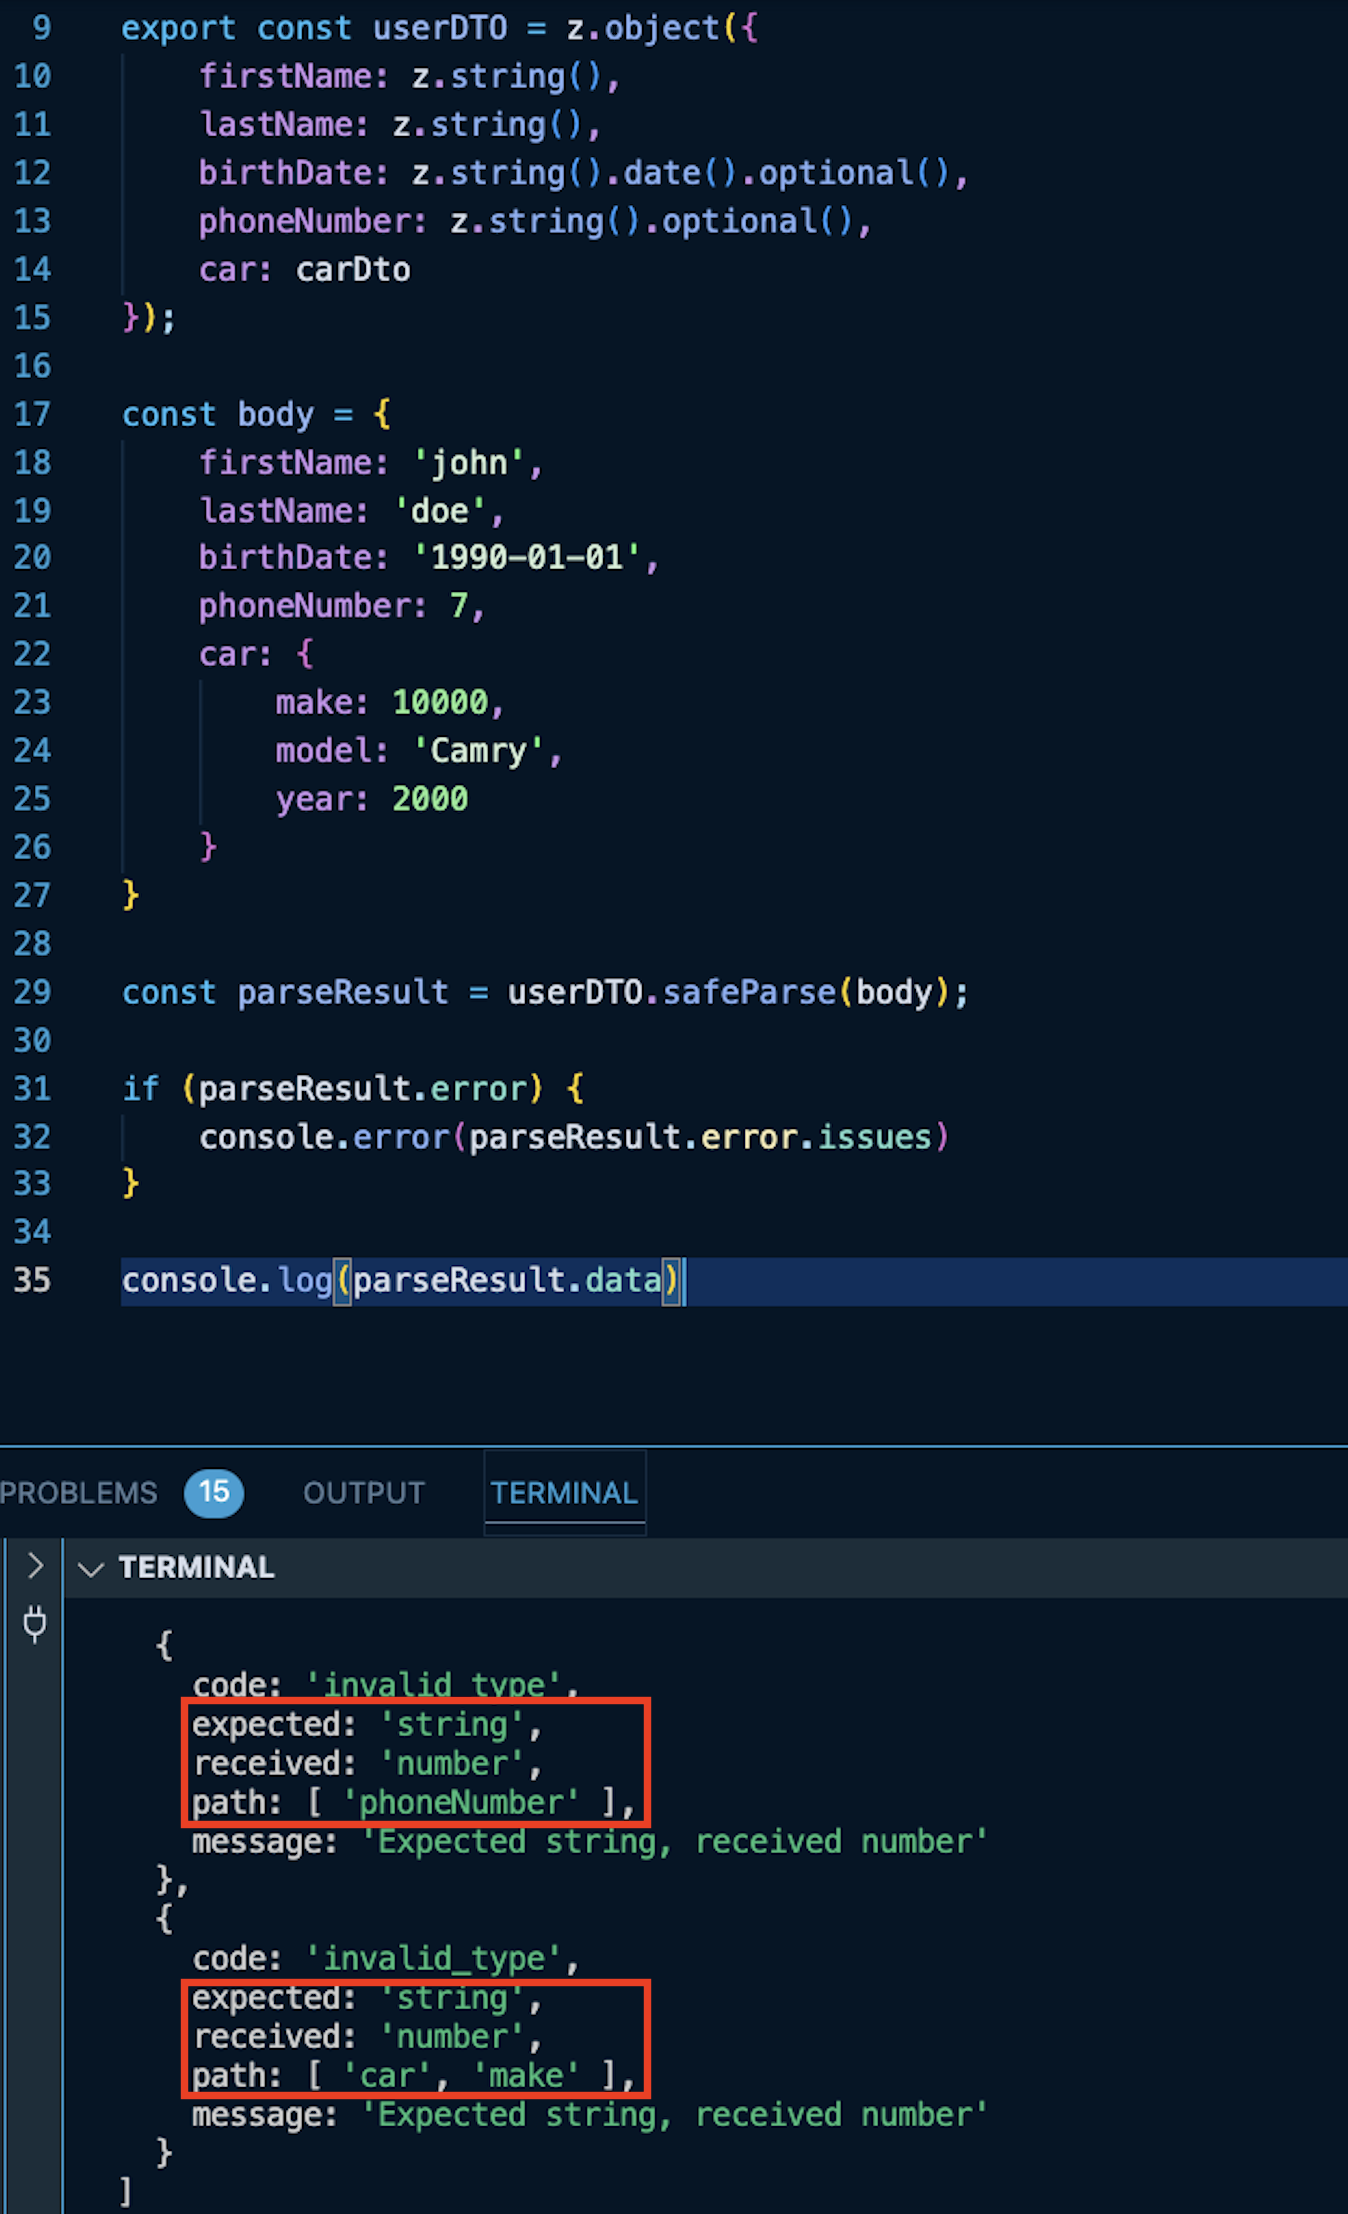The image size is (1348, 2214).
Task: Click 'body' variable declaration on line 17
Action: tap(275, 414)
